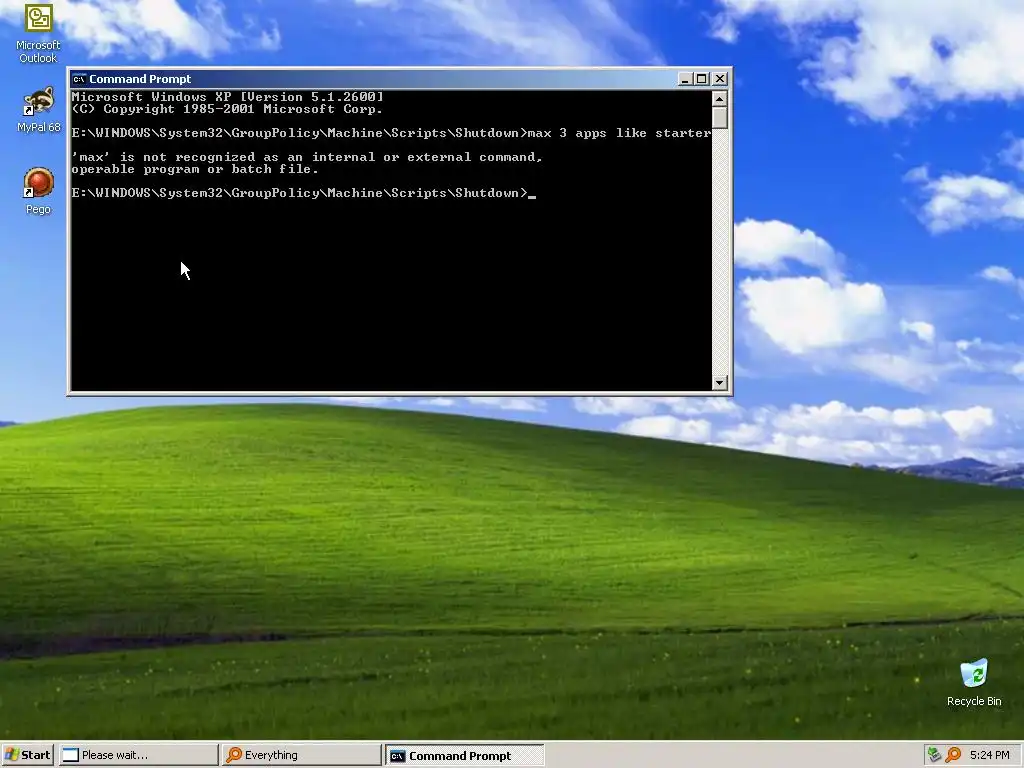The width and height of the screenshot is (1024, 768).
Task: Click the Safely Remove Hardware tray icon
Action: (x=934, y=755)
